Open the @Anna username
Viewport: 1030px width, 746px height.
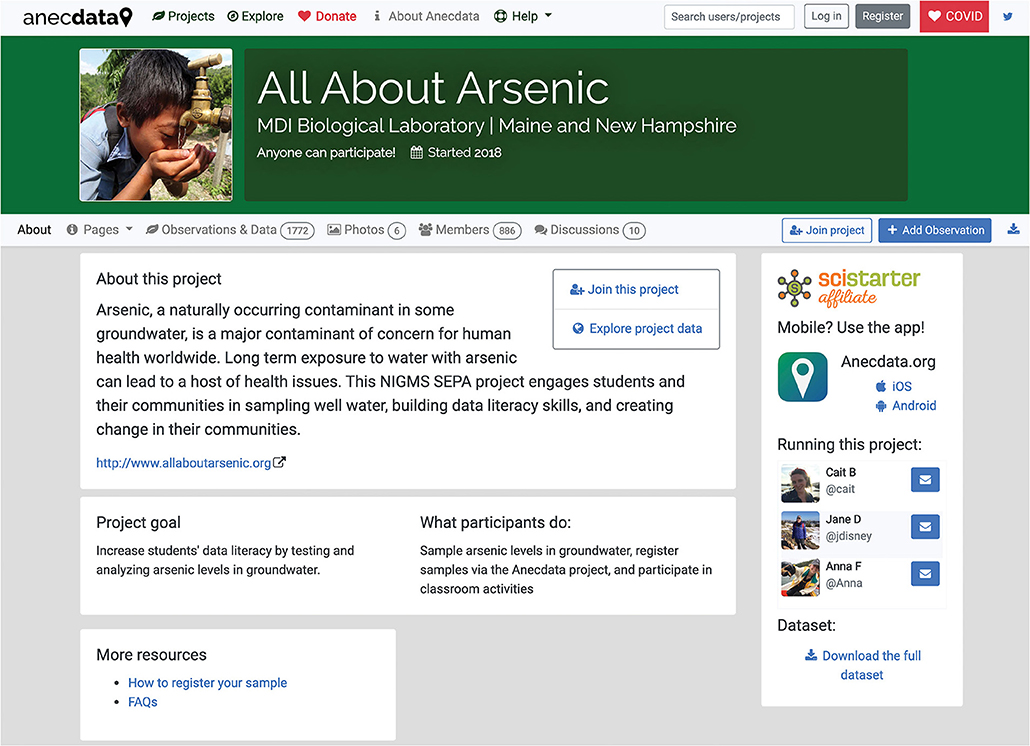pyautogui.click(x=844, y=583)
